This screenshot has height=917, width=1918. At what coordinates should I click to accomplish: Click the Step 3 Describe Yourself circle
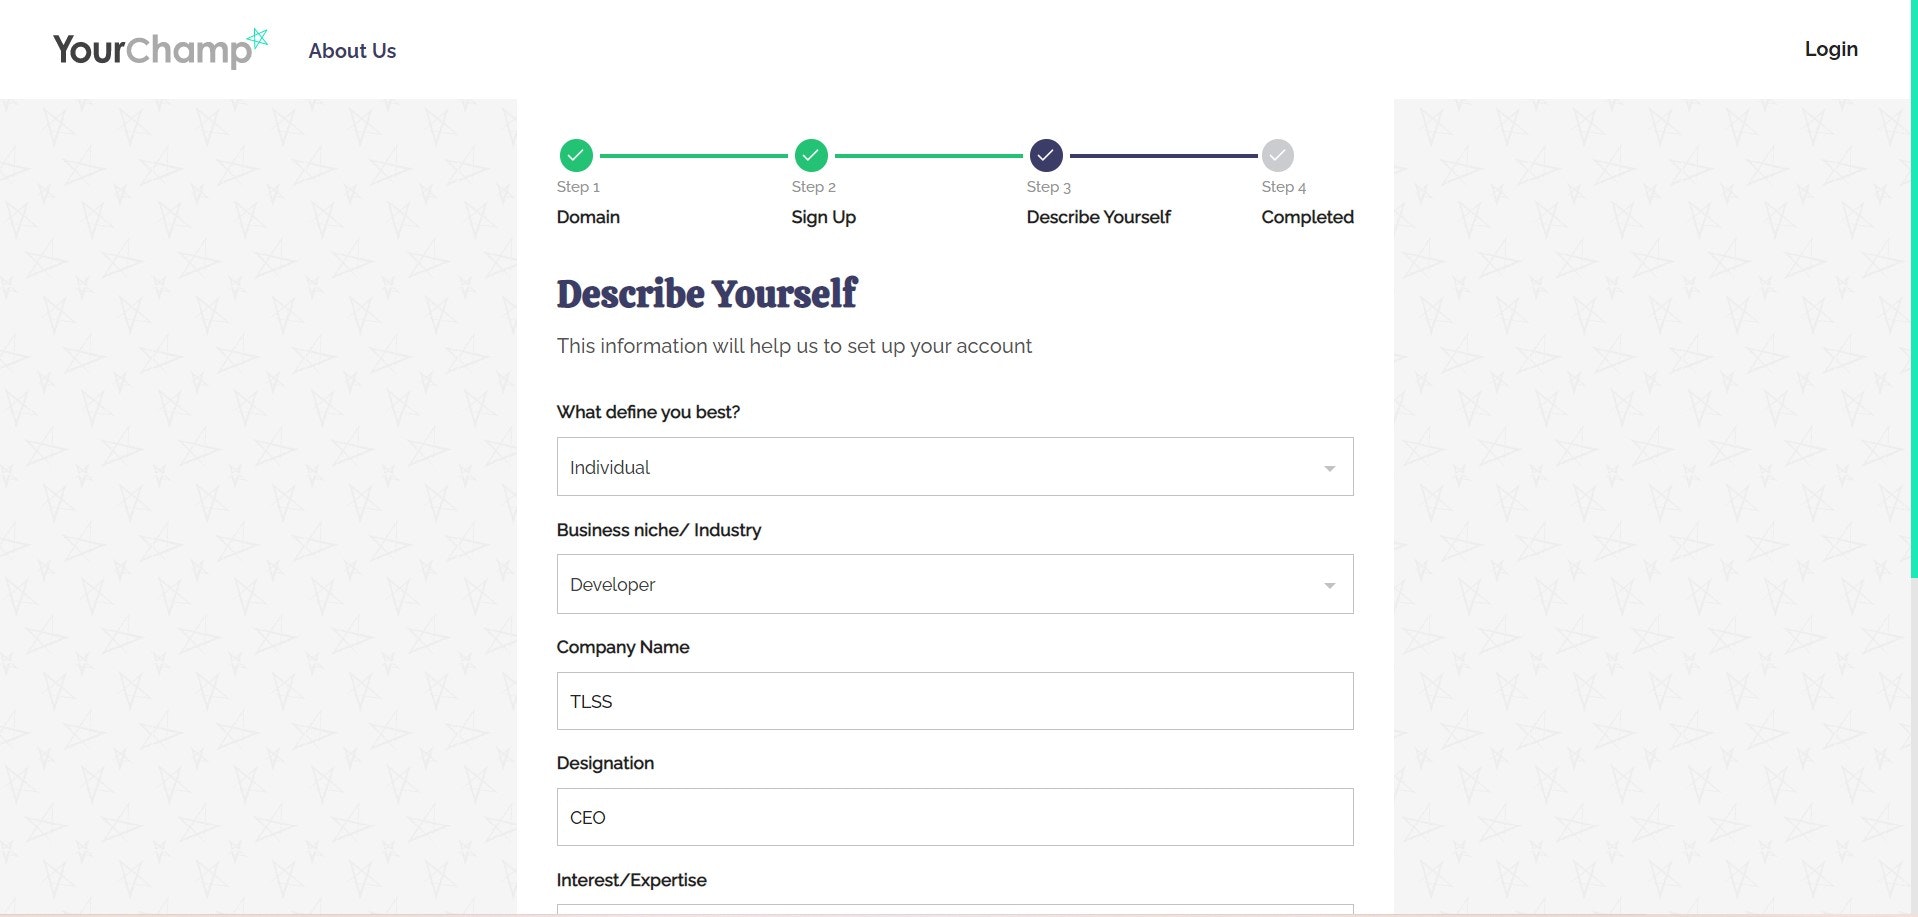tap(1046, 156)
